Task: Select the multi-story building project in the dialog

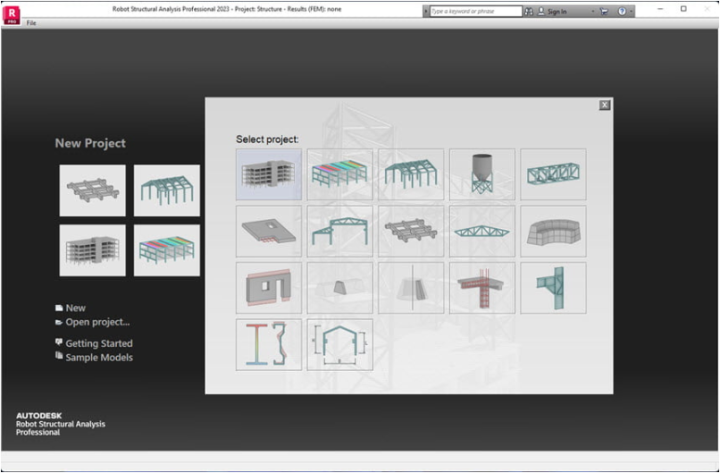Action: click(x=269, y=174)
